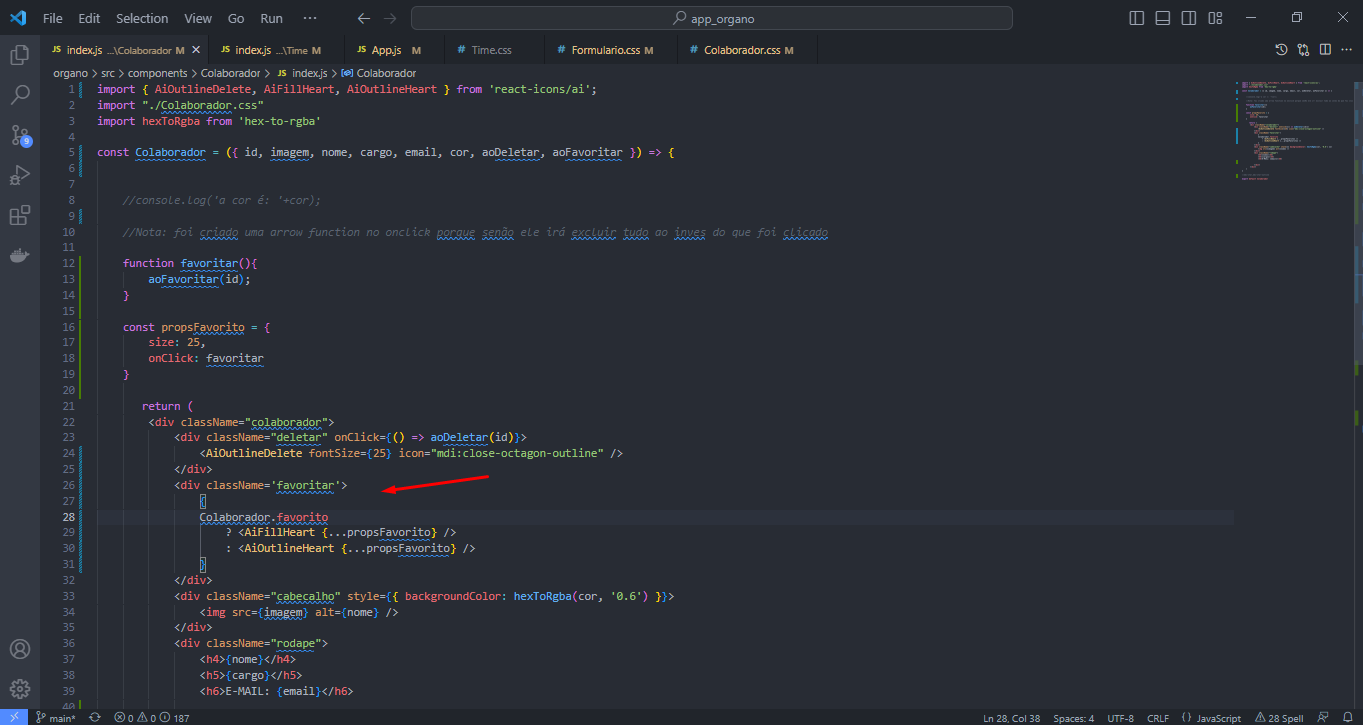Toggle the secondary side bar visibility
Screen dimensions: 1363x725
point(1188,18)
